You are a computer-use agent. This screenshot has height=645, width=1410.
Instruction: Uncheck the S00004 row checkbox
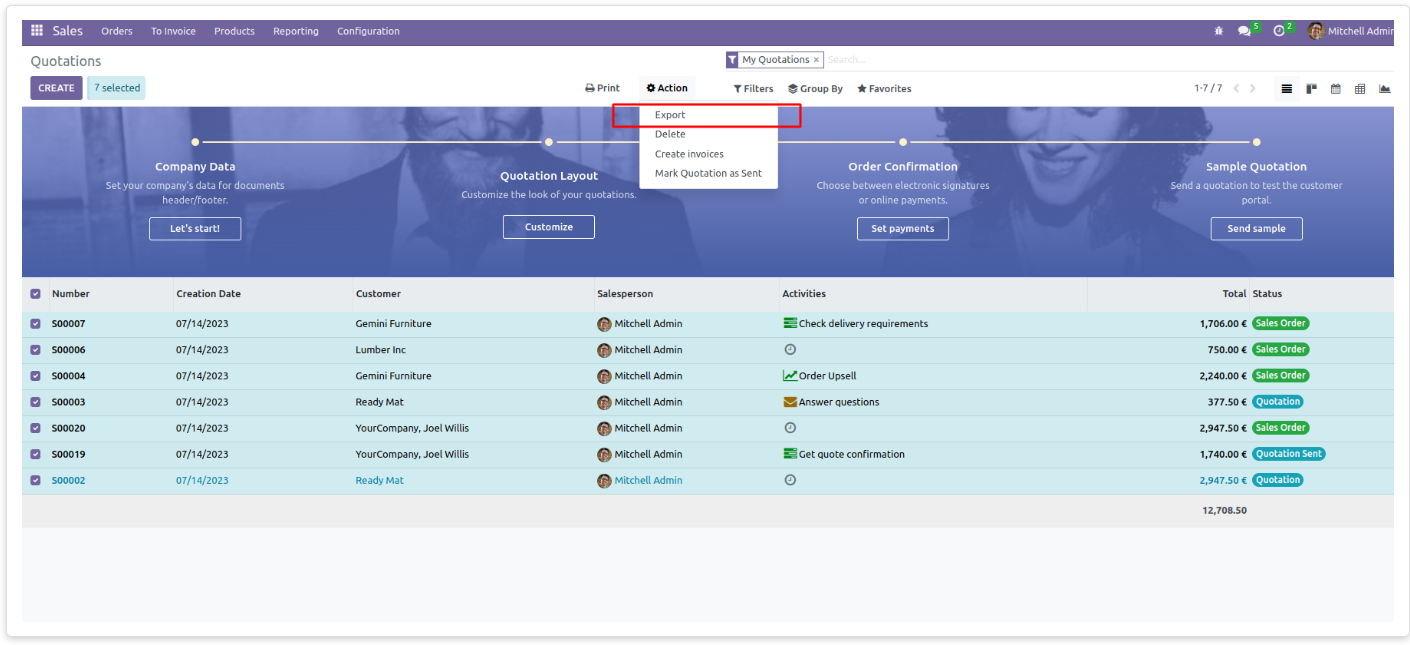[36, 376]
